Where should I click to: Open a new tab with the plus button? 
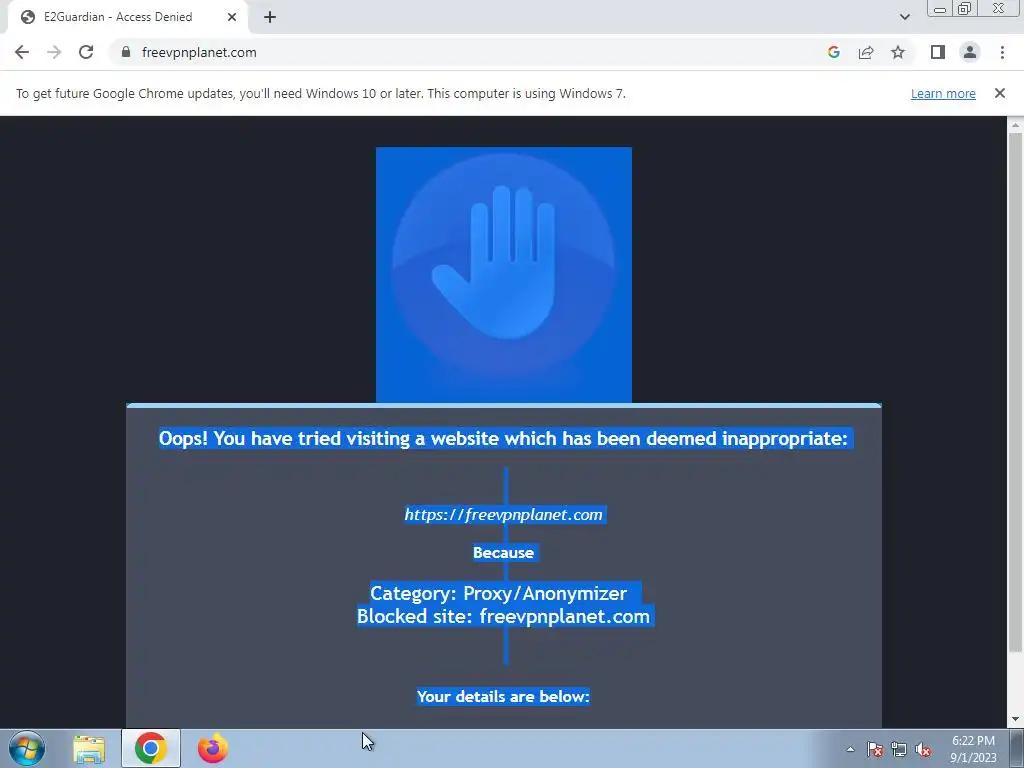pos(270,17)
